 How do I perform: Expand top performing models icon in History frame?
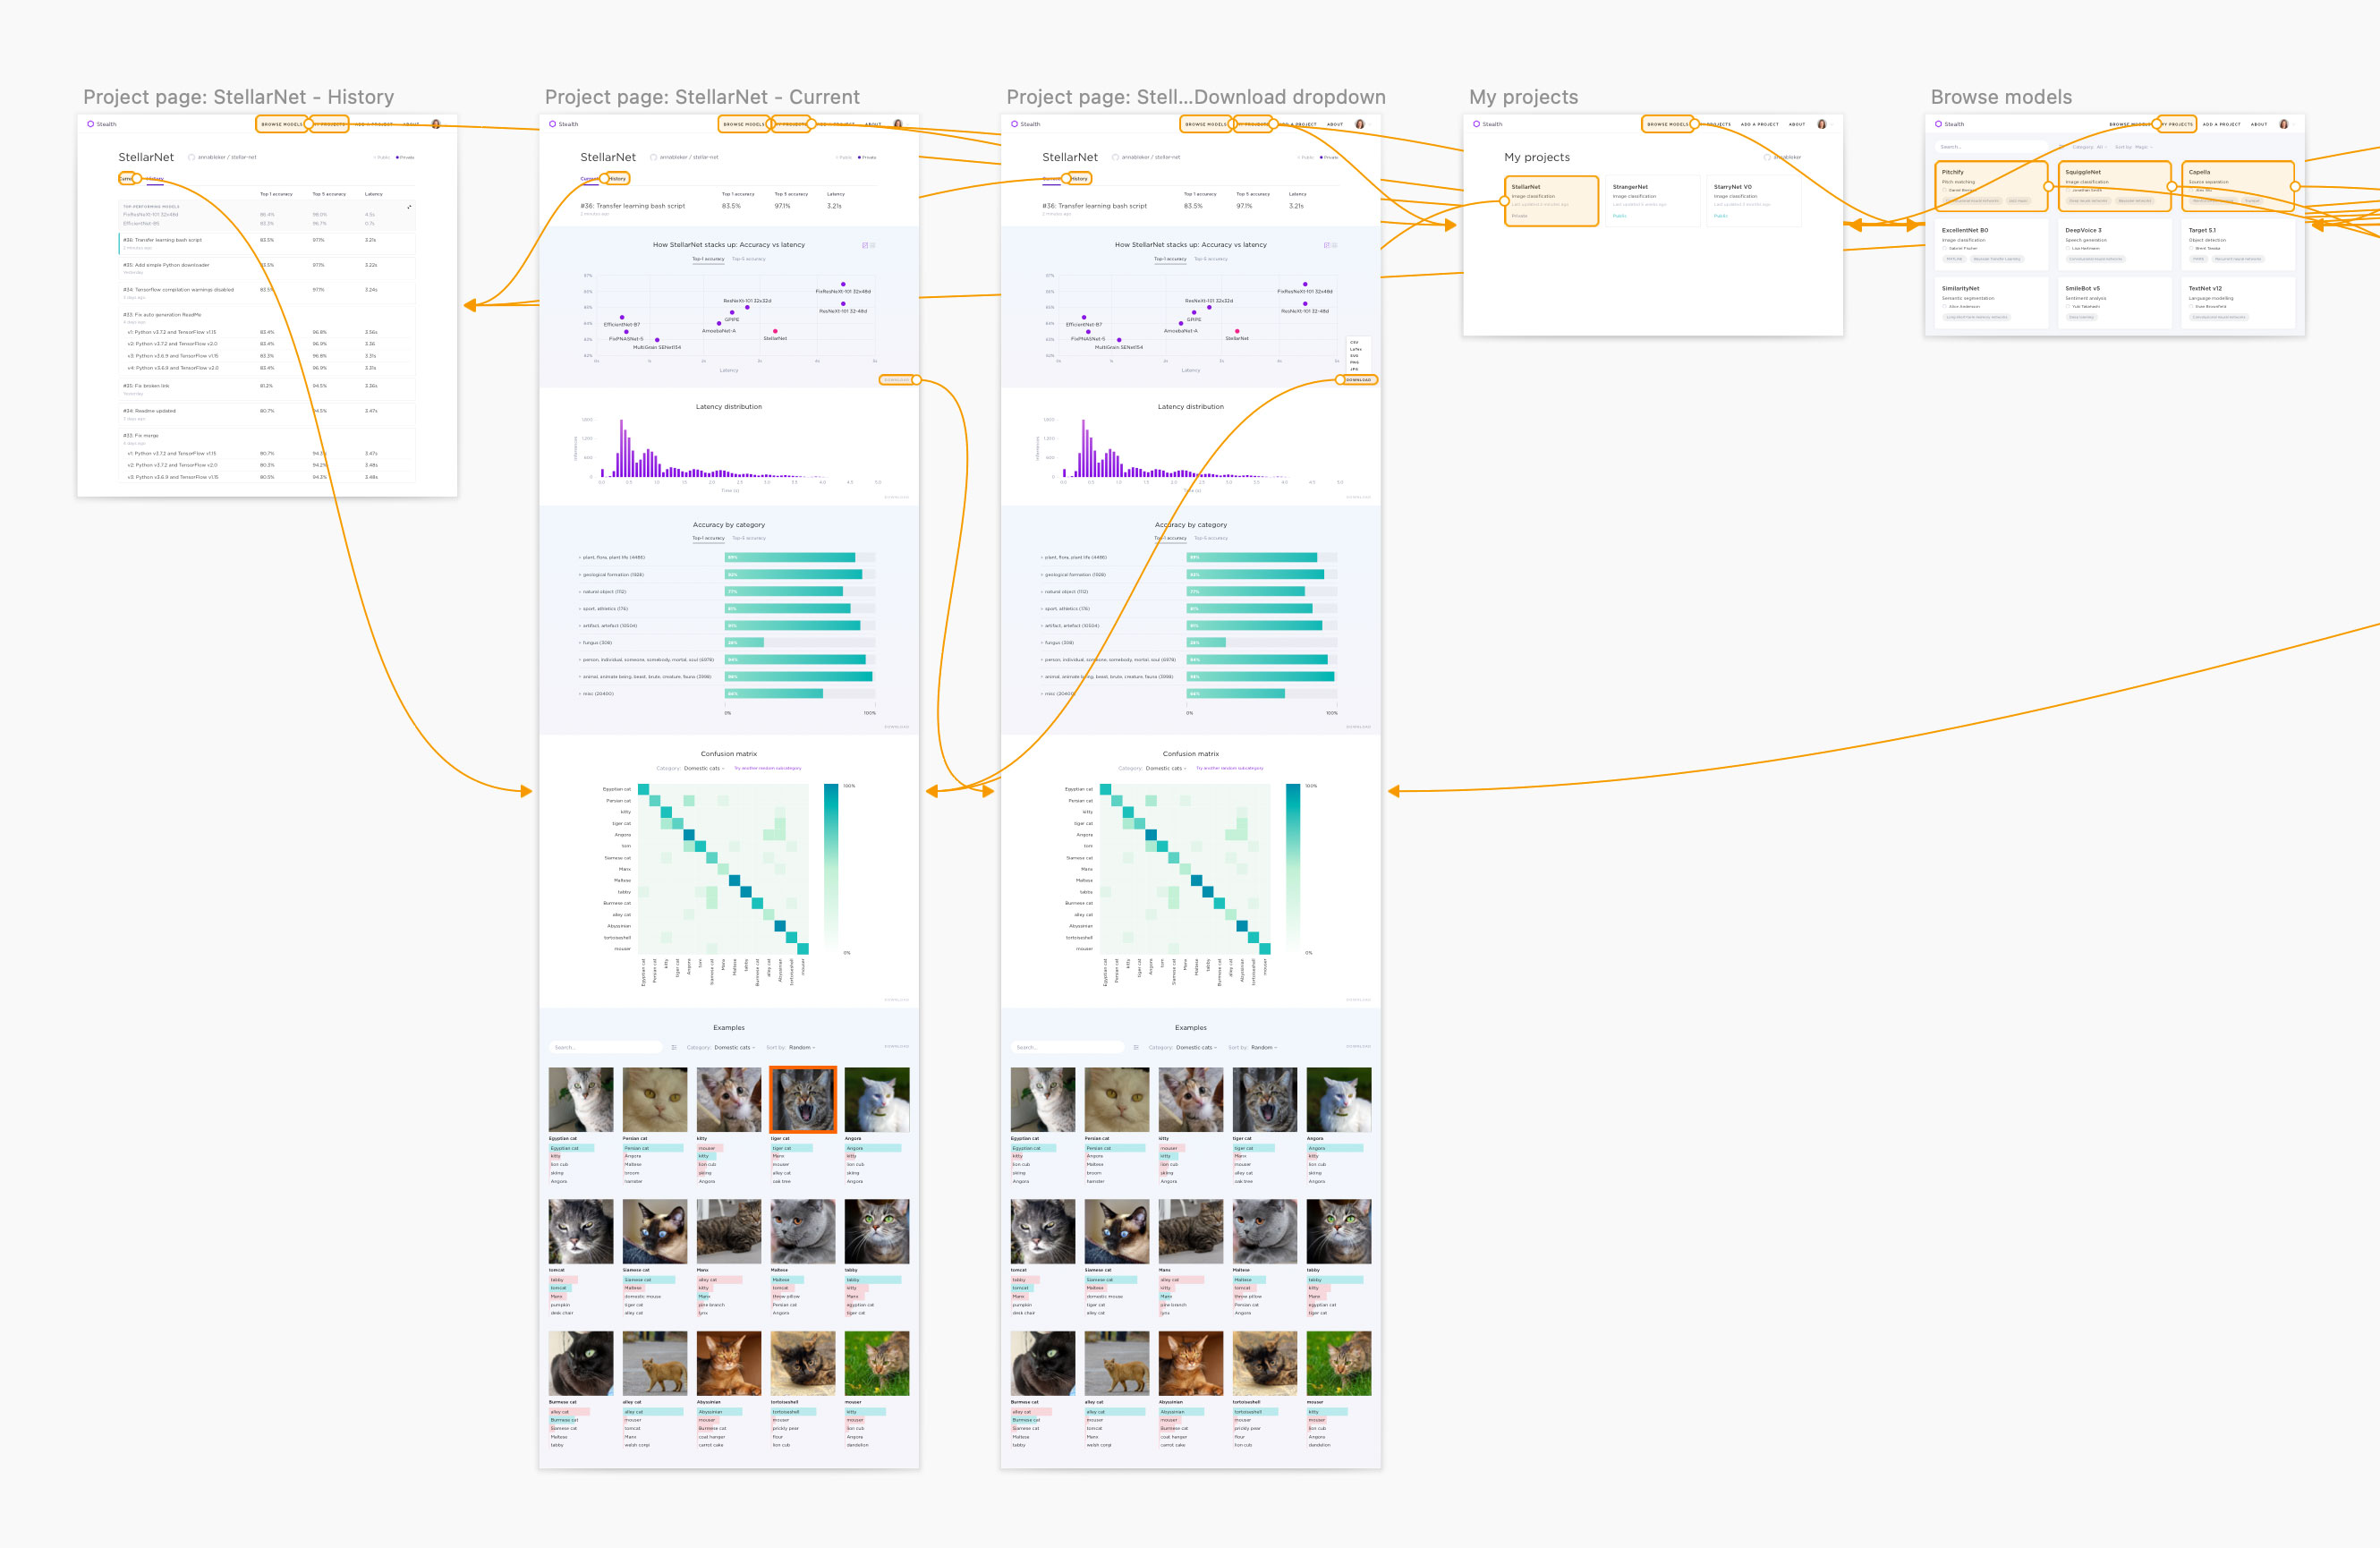[409, 207]
